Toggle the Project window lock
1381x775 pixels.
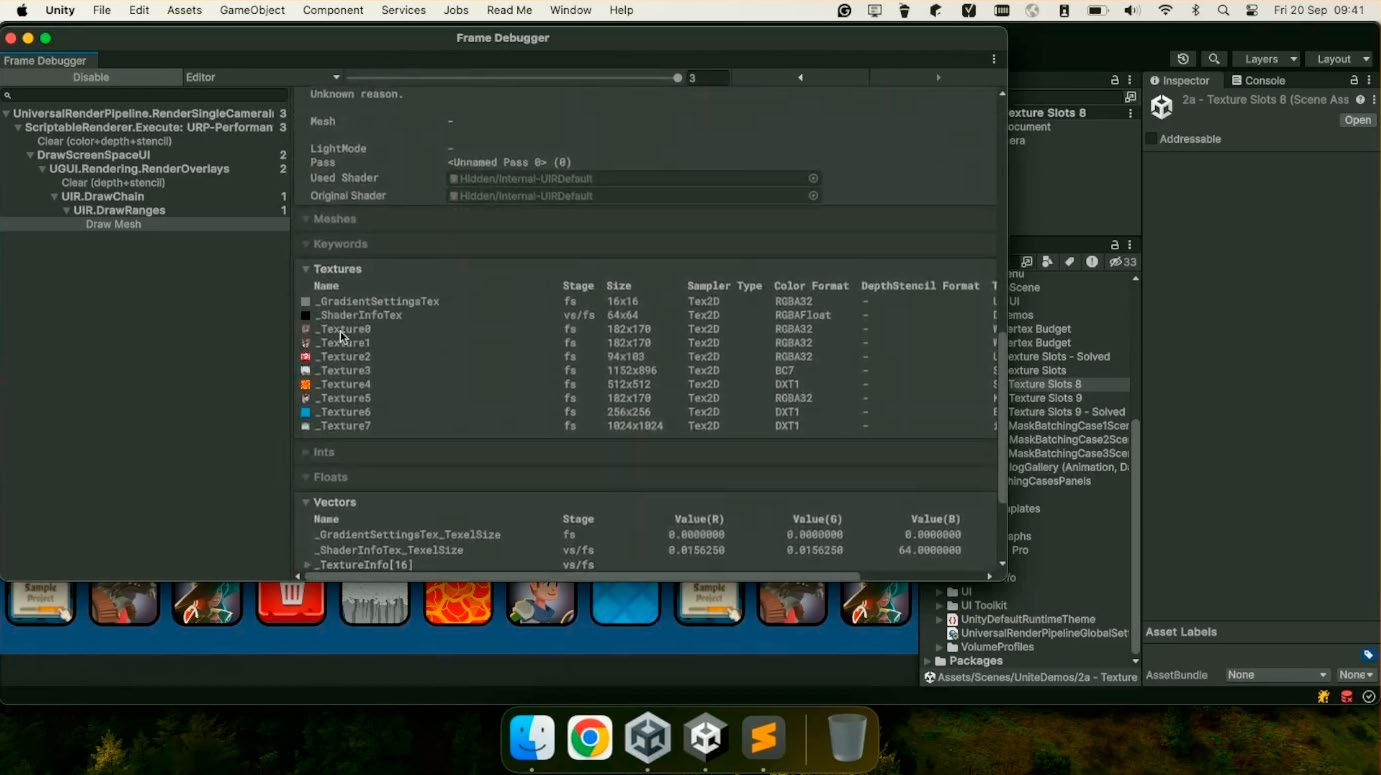(1115, 245)
